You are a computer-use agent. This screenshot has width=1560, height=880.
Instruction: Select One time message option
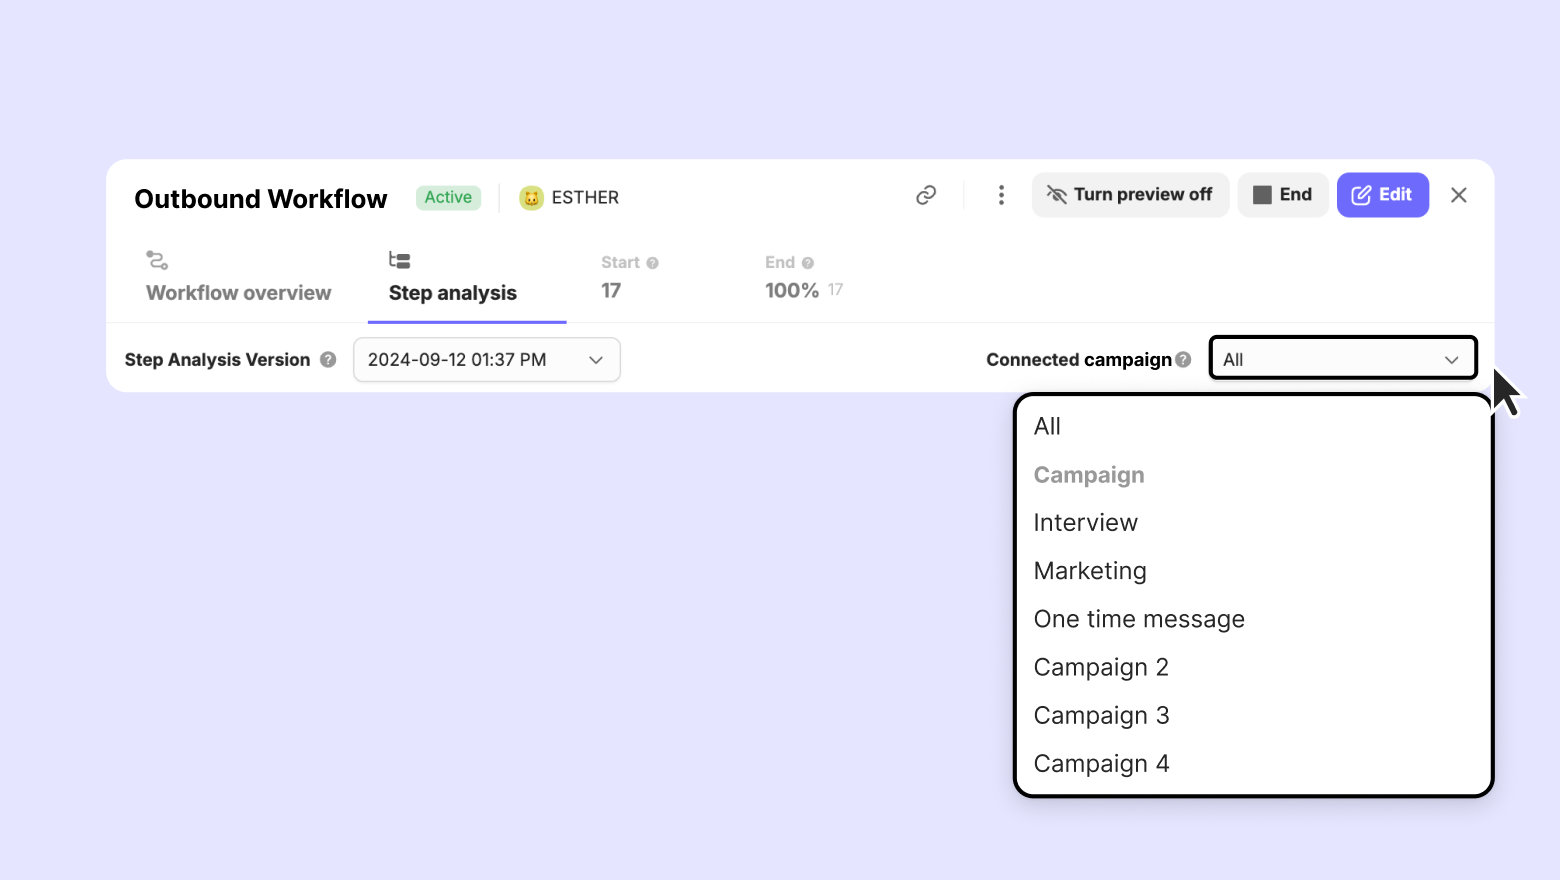1139,619
